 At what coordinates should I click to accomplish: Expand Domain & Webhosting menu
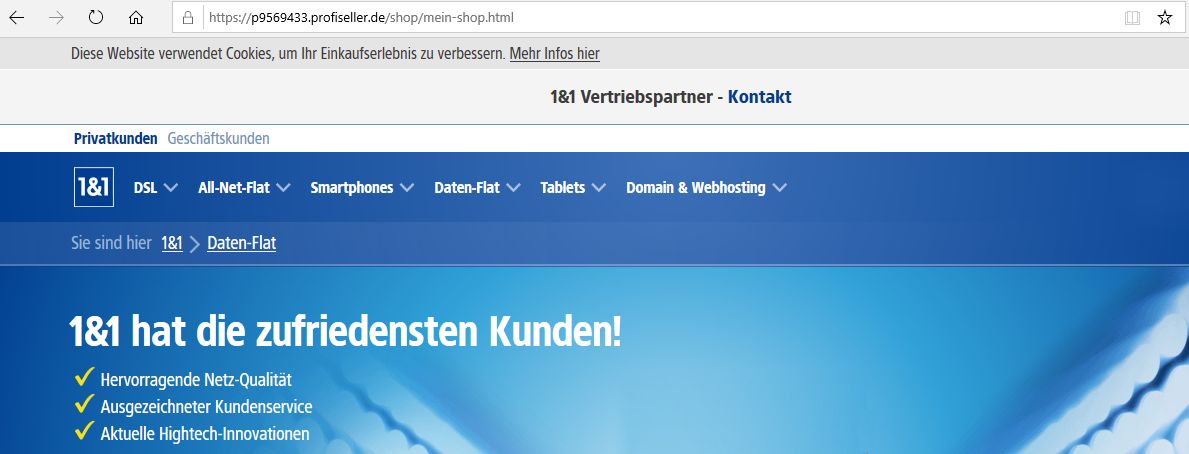pyautogui.click(x=706, y=188)
